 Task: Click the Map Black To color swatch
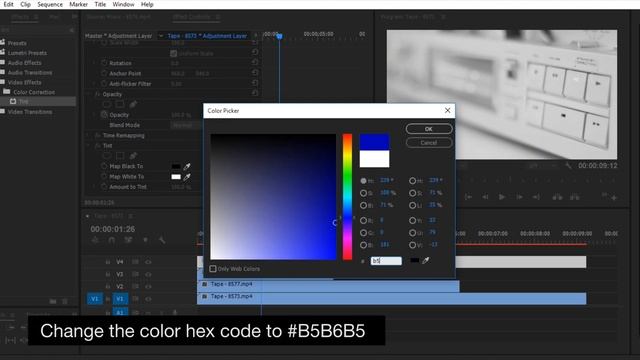[176, 167]
